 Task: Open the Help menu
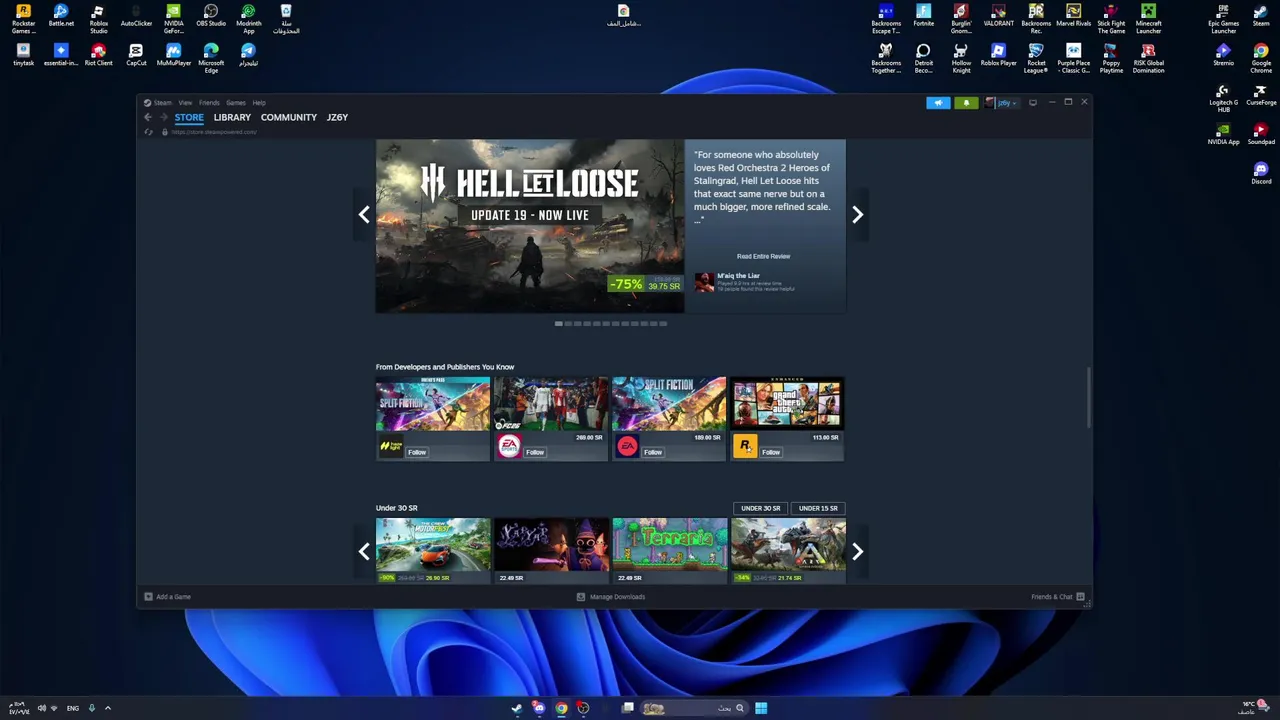[x=259, y=102]
